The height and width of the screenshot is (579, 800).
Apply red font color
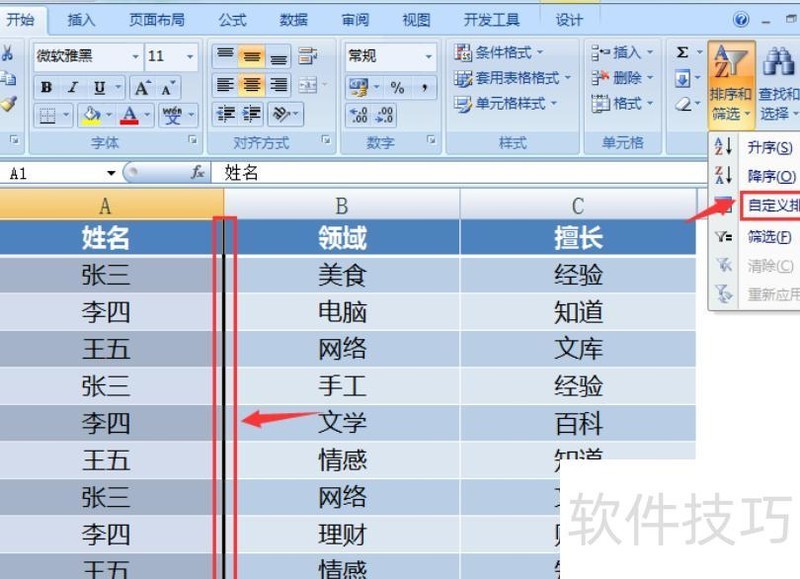(129, 116)
